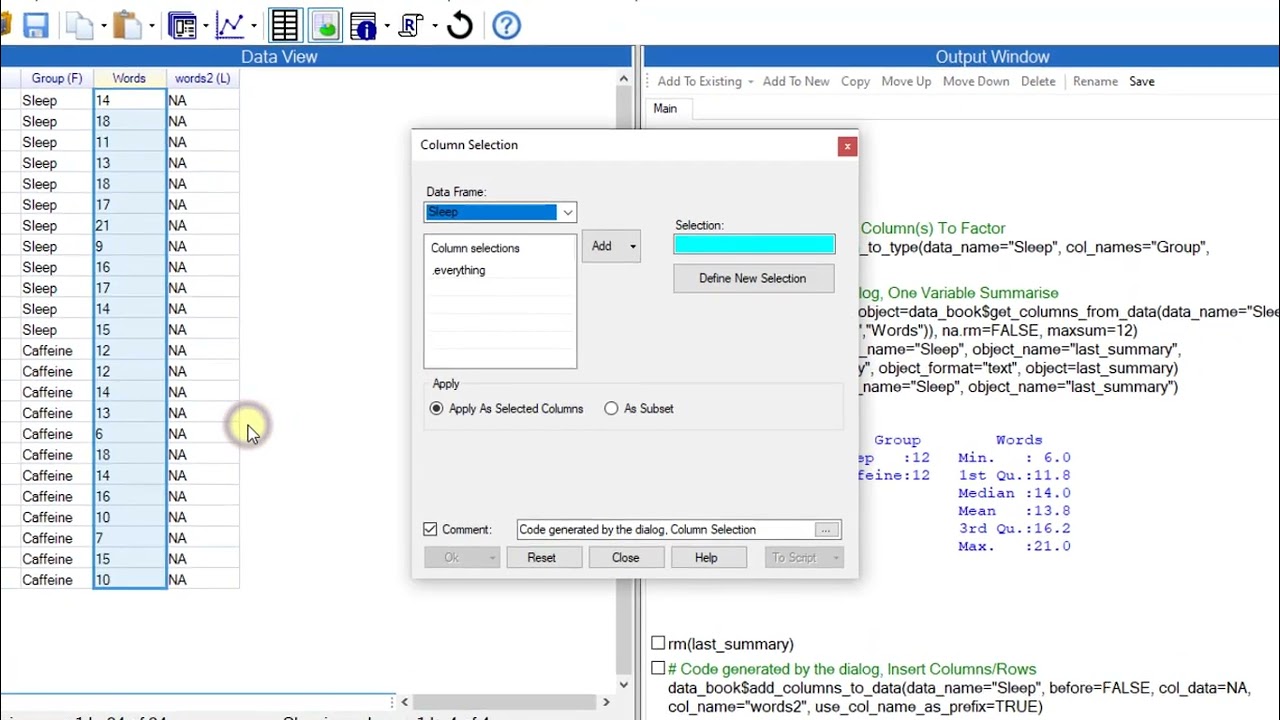Click the Words cell with value 11

tap(130, 143)
